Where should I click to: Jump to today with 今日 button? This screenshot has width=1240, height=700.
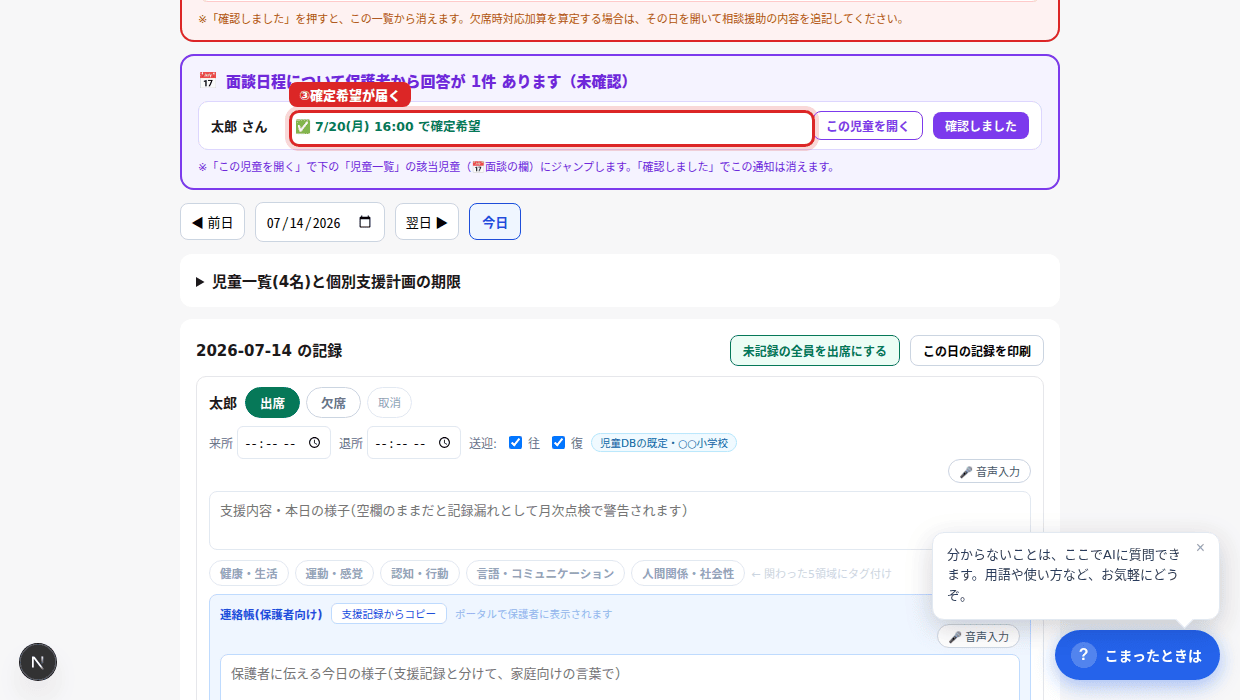495,222
